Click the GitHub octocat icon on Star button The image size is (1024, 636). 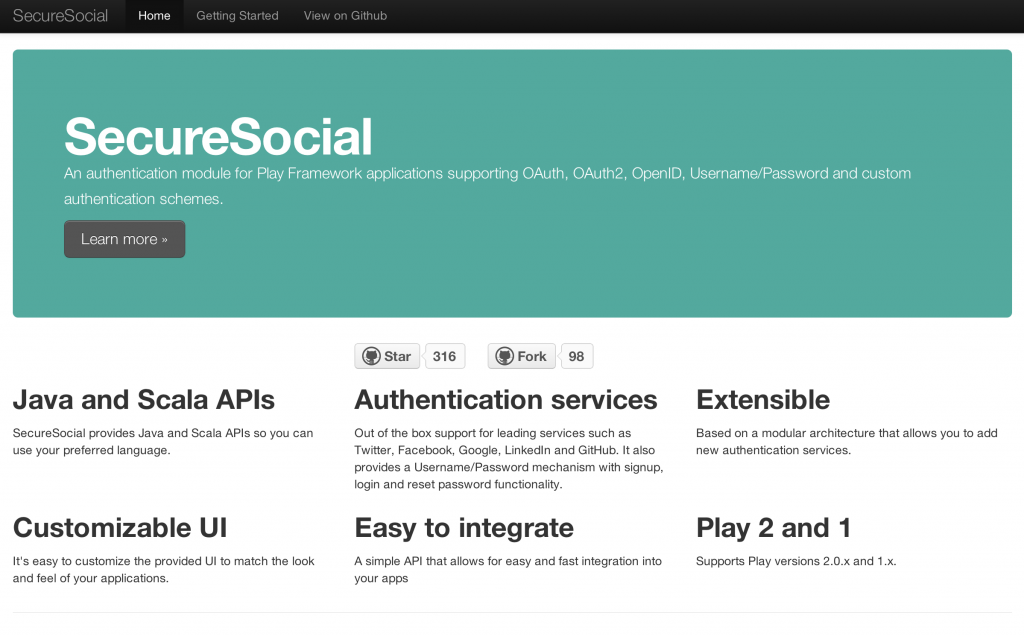click(371, 357)
